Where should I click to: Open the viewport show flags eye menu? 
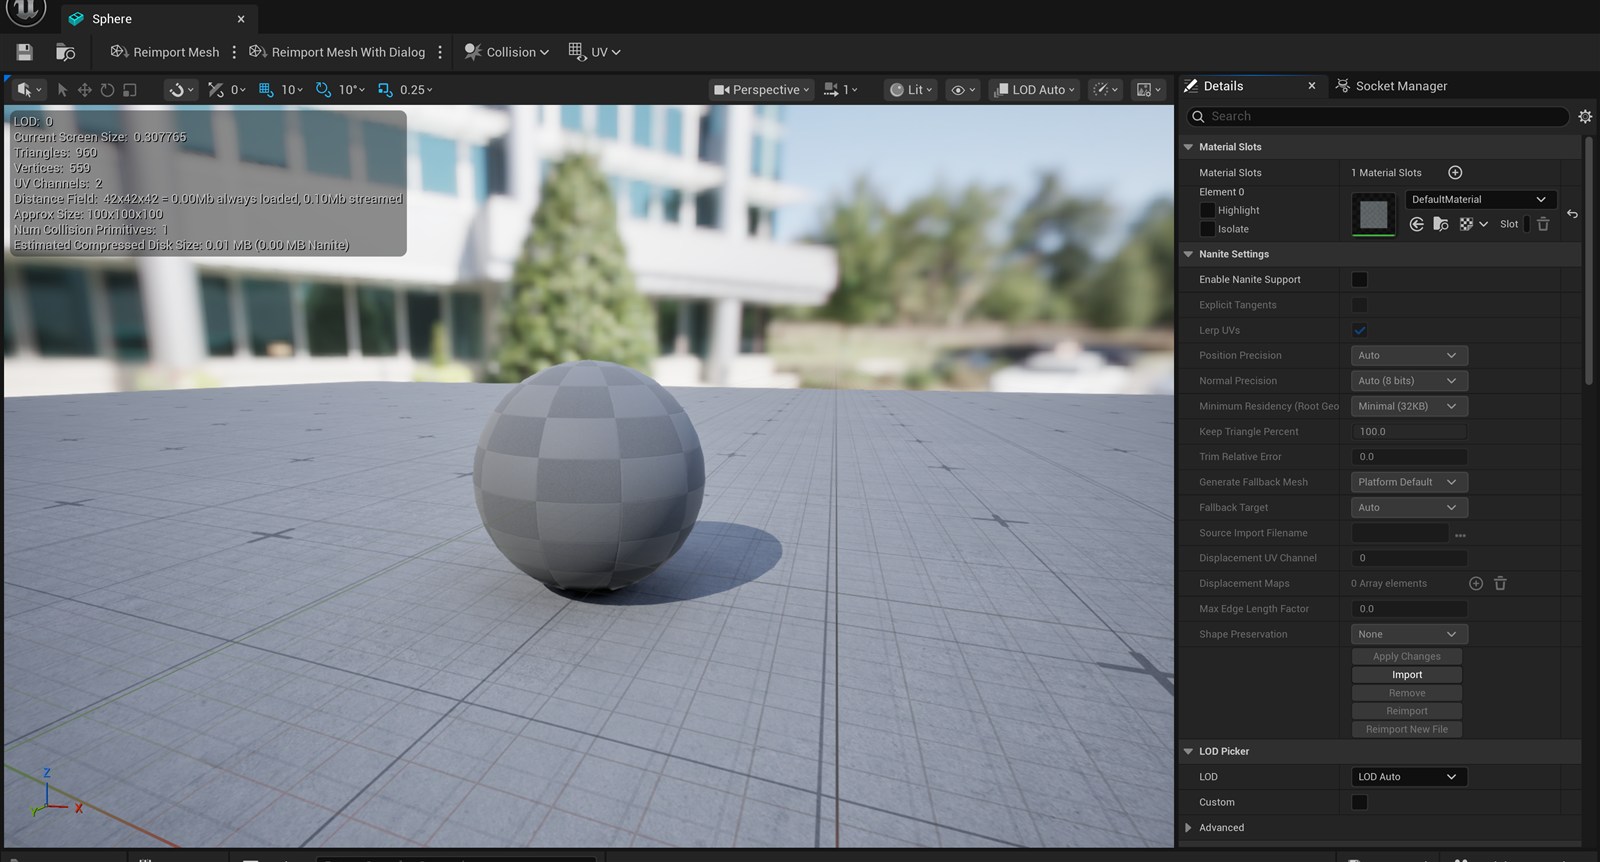[x=962, y=90]
